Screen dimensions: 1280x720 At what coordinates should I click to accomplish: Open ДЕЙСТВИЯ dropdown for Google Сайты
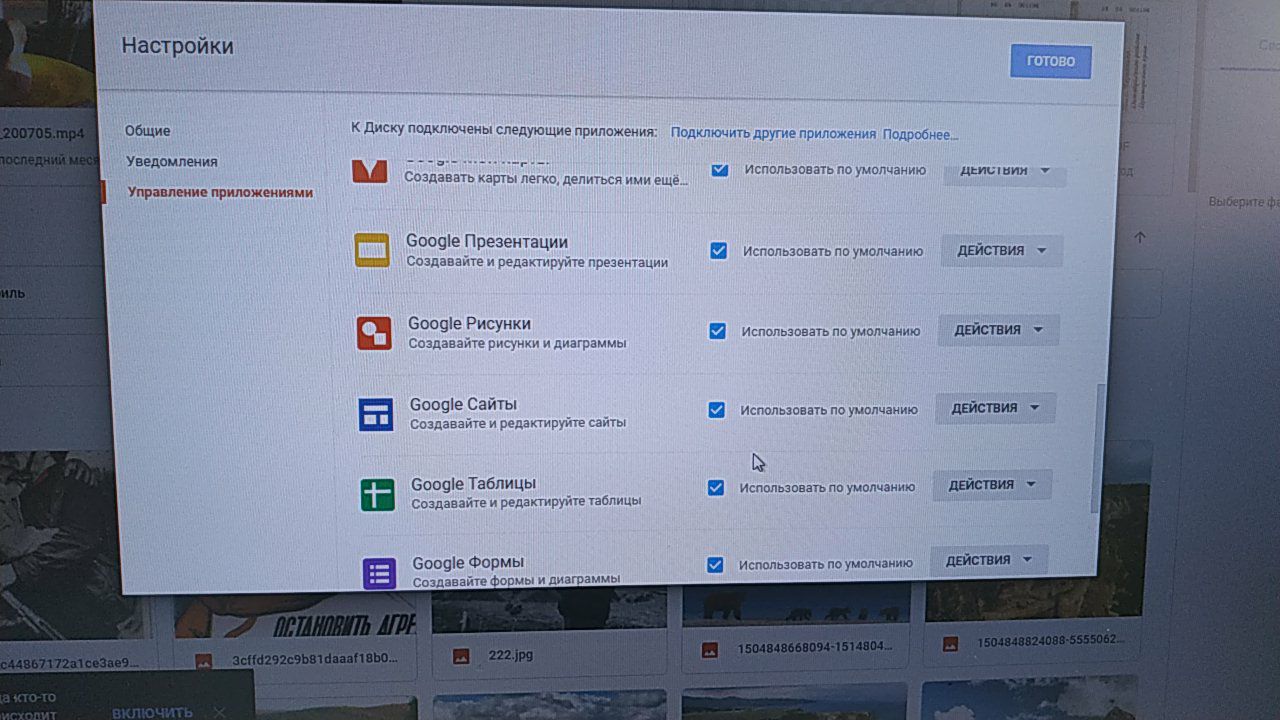(x=995, y=408)
